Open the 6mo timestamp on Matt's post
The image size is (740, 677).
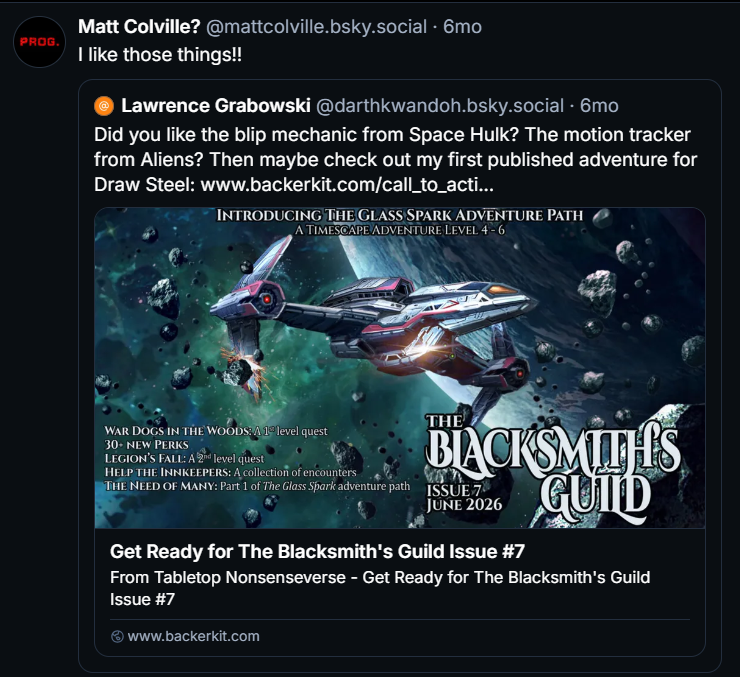click(x=462, y=26)
